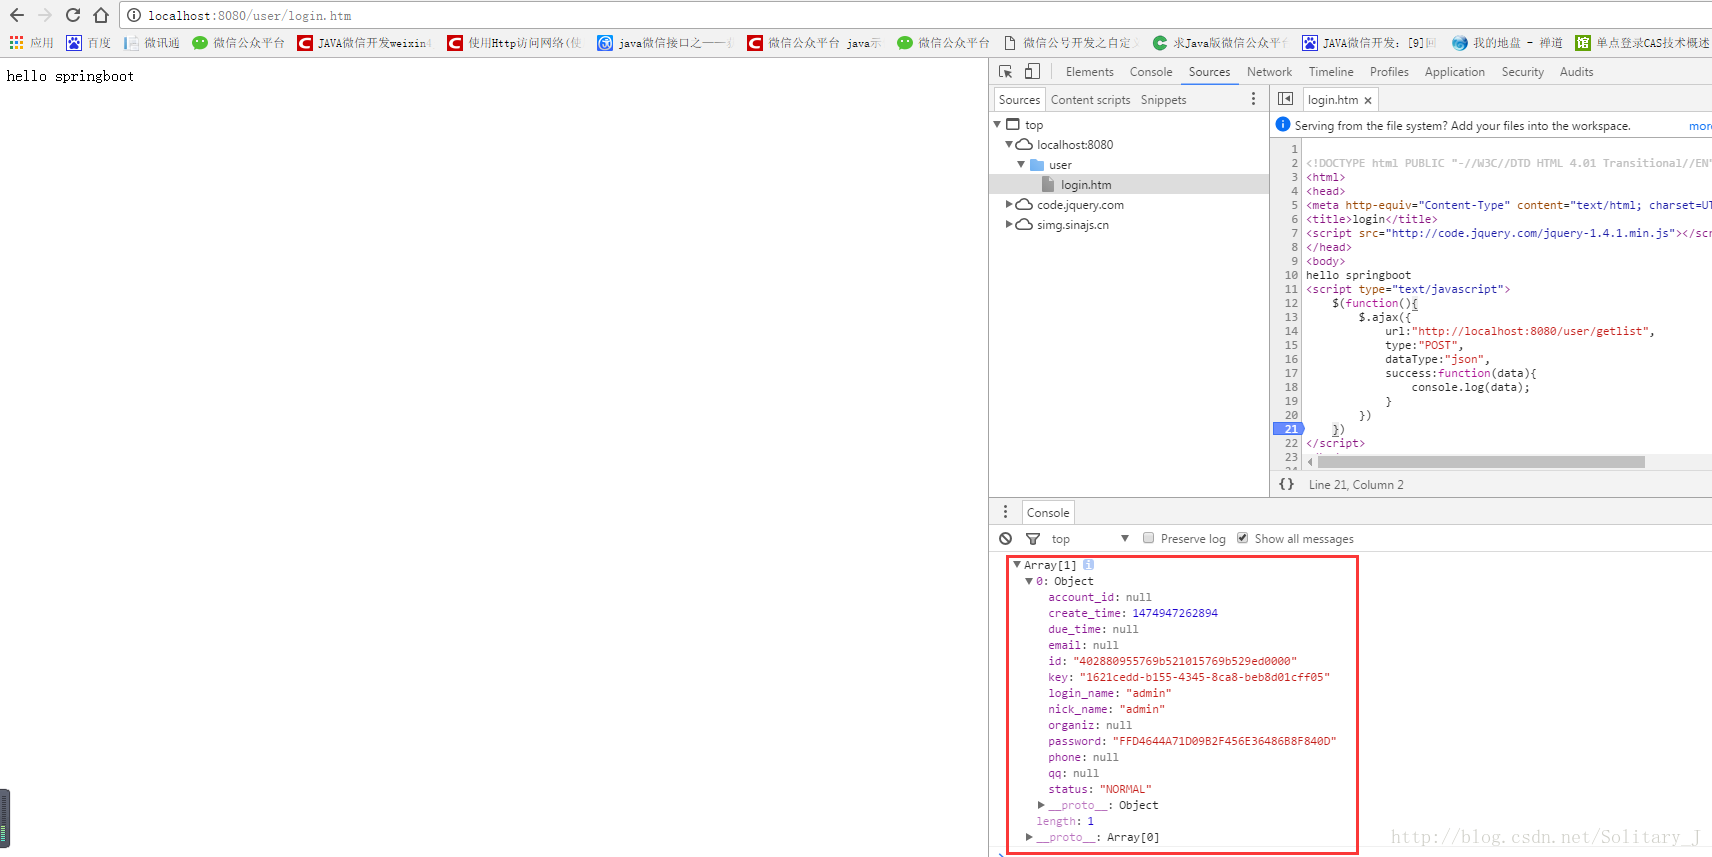Open the Apps bookmark grid icon
Screen dimensions: 1712x857
[16, 43]
